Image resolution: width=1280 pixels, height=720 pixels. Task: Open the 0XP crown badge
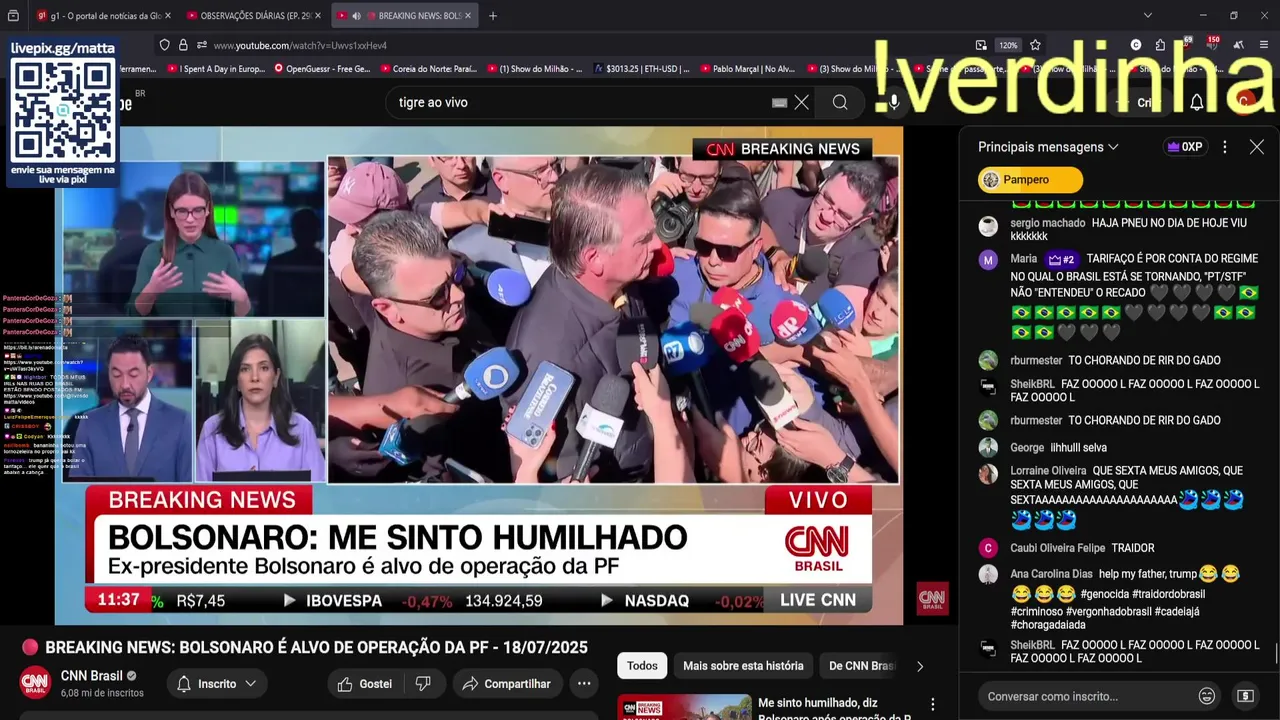[x=1184, y=147]
